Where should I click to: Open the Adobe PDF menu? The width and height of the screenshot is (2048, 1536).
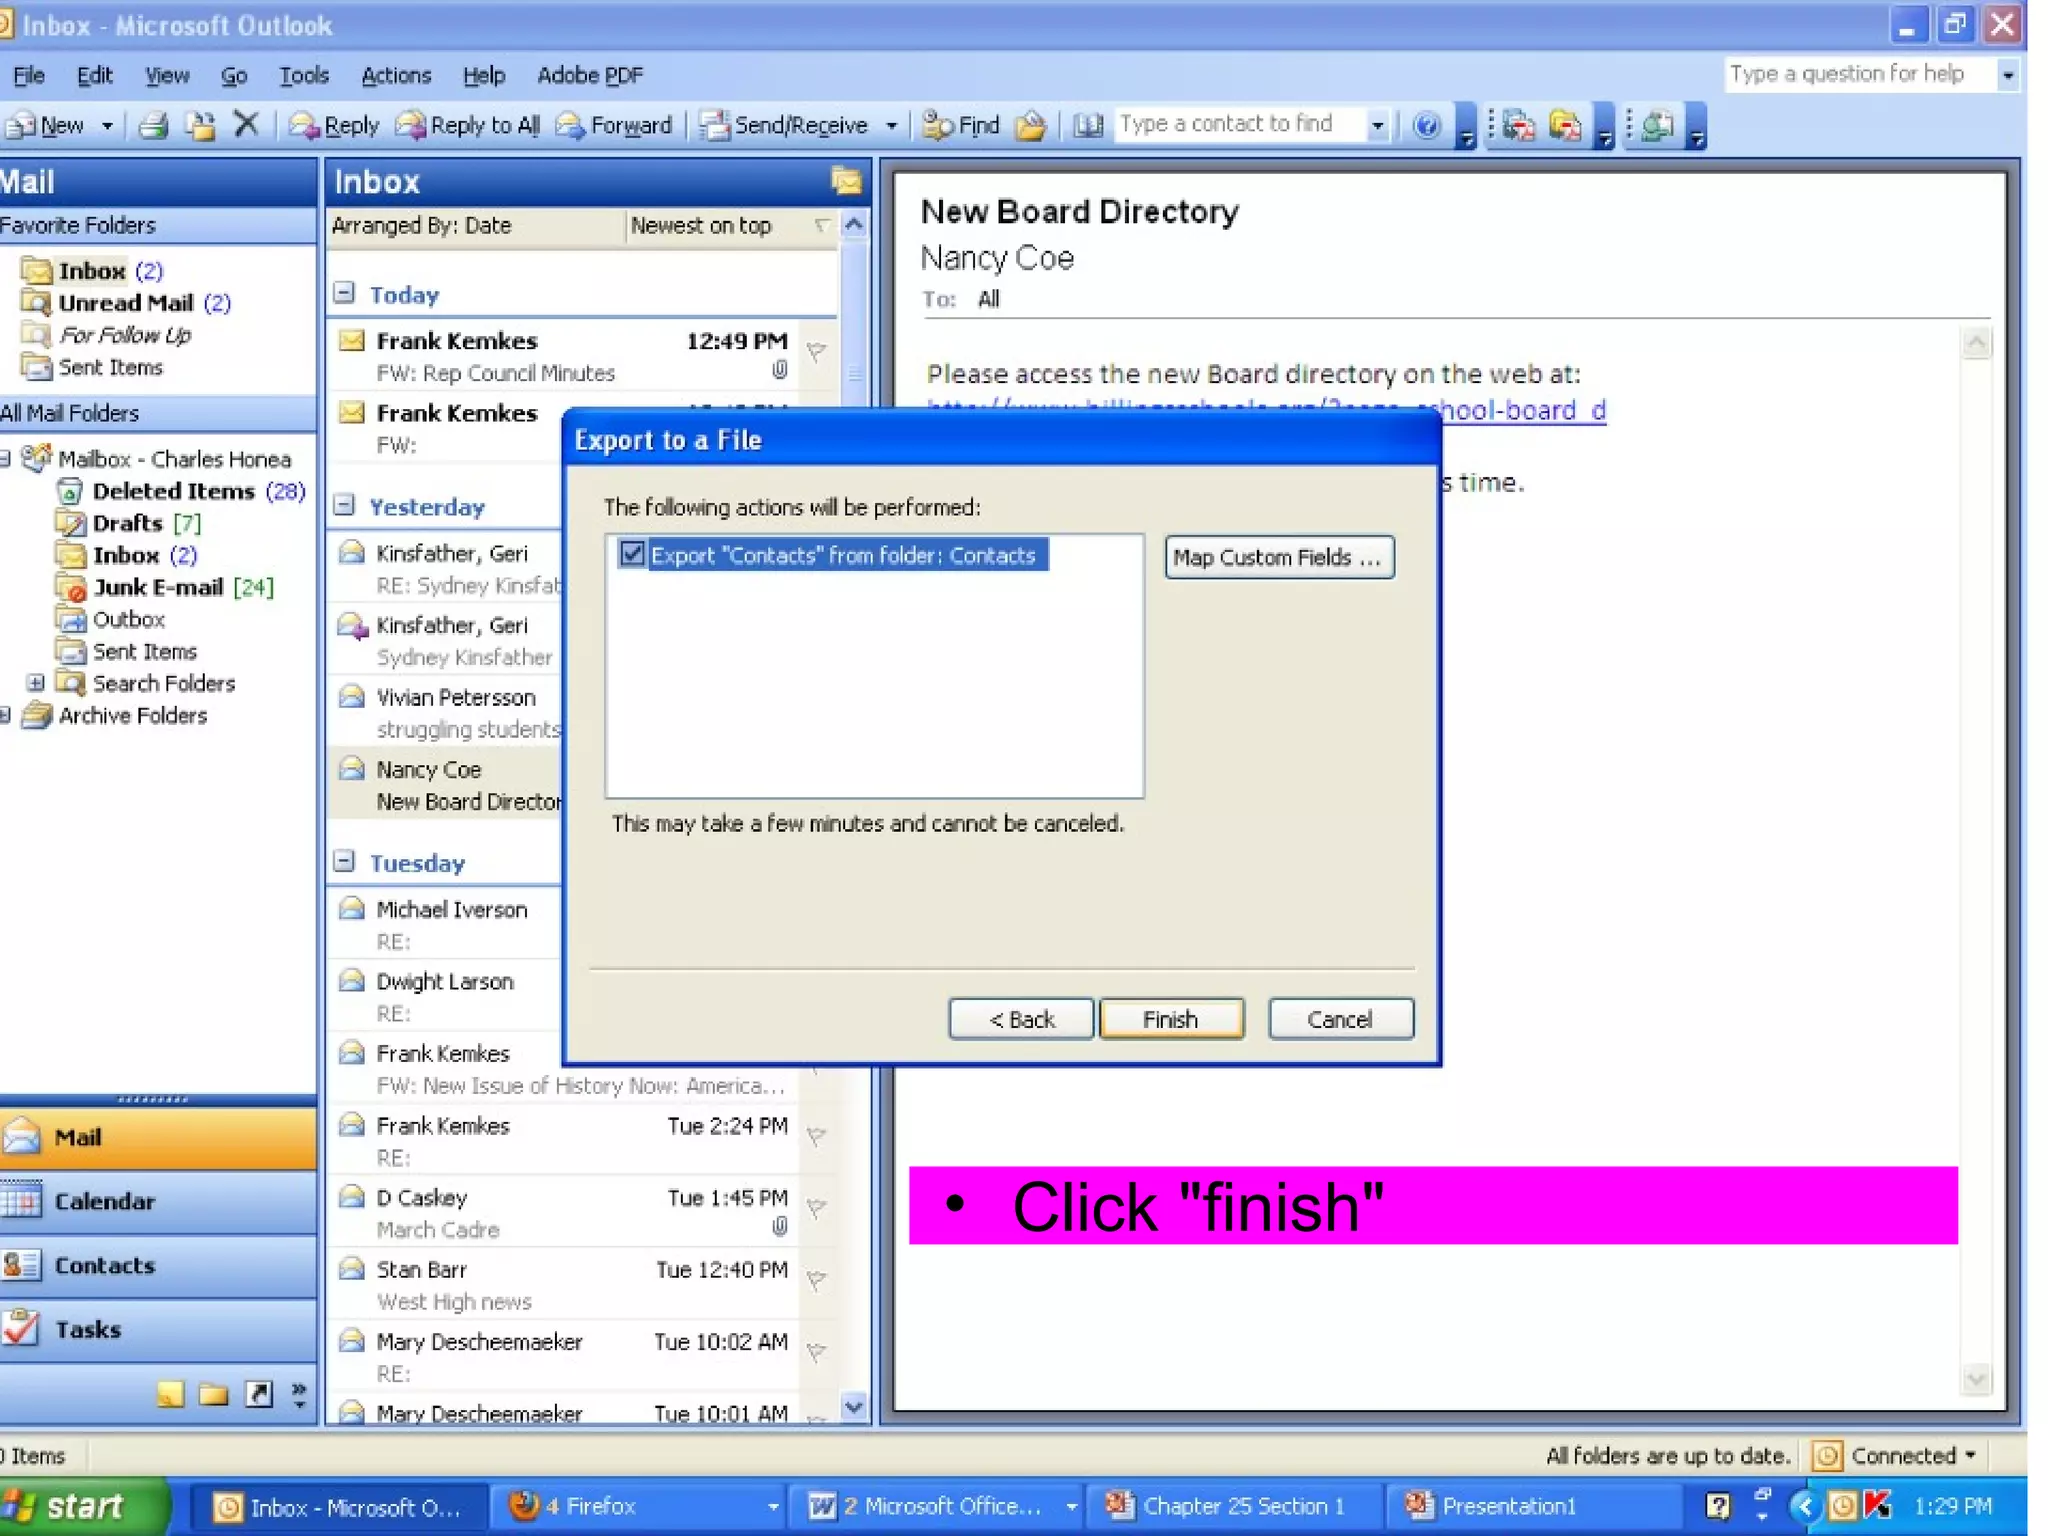[x=590, y=75]
